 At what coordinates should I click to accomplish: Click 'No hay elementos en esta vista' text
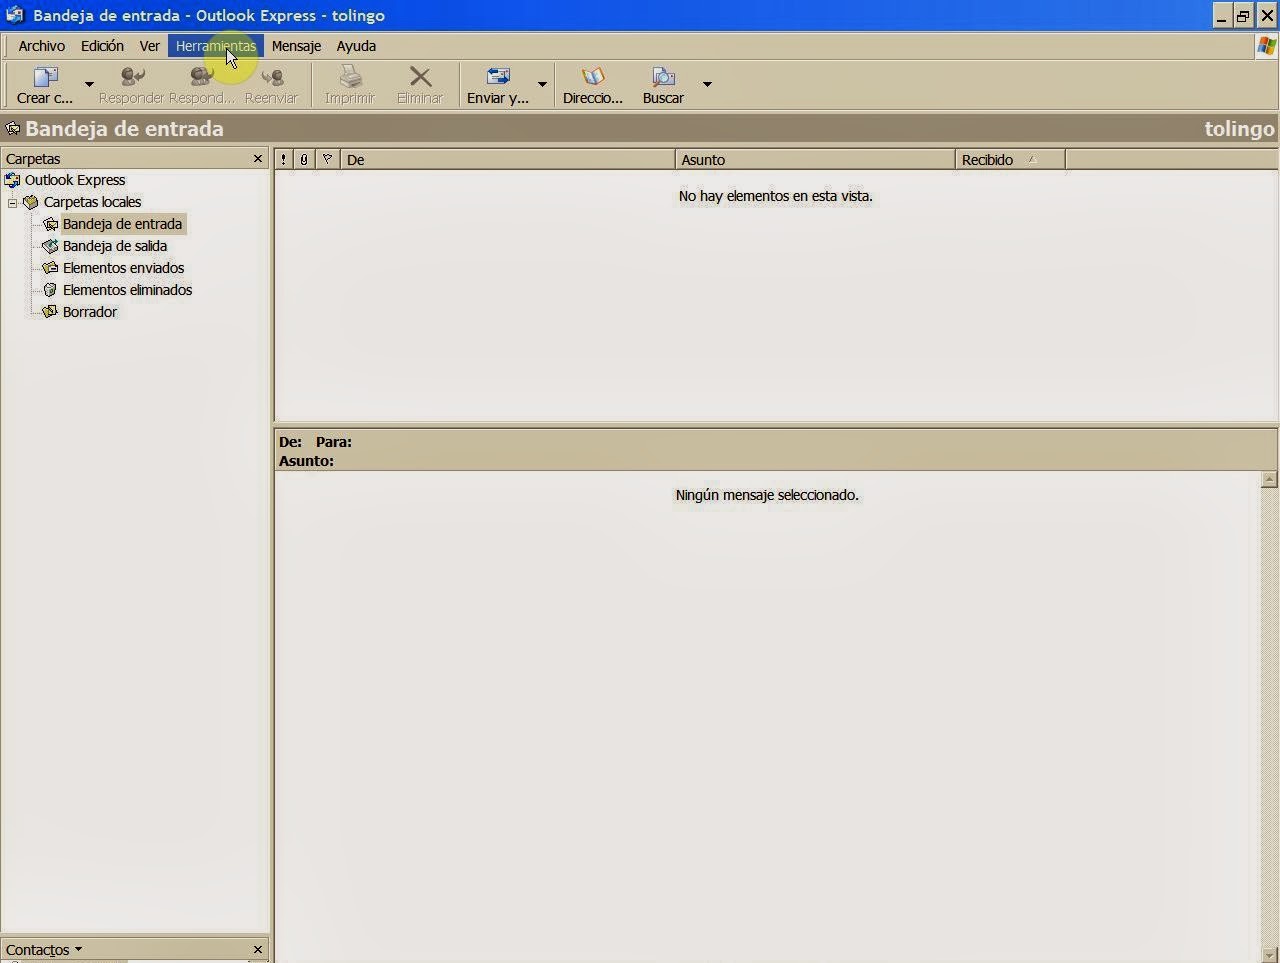pyautogui.click(x=776, y=196)
